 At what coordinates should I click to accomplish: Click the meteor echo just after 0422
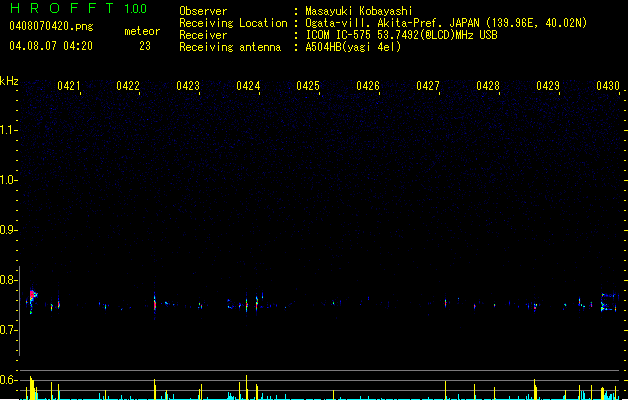pyautogui.click(x=155, y=305)
